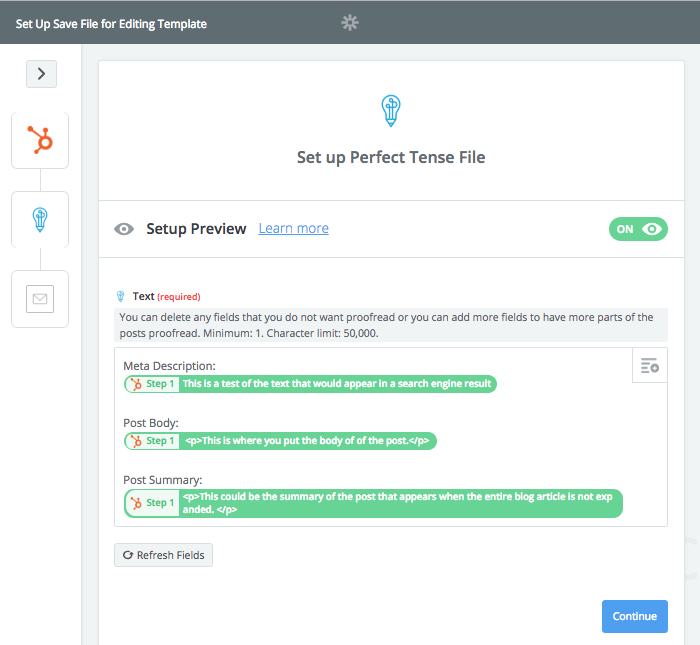
Task: Toggle the Setup Preview ON switch
Action: [638, 229]
